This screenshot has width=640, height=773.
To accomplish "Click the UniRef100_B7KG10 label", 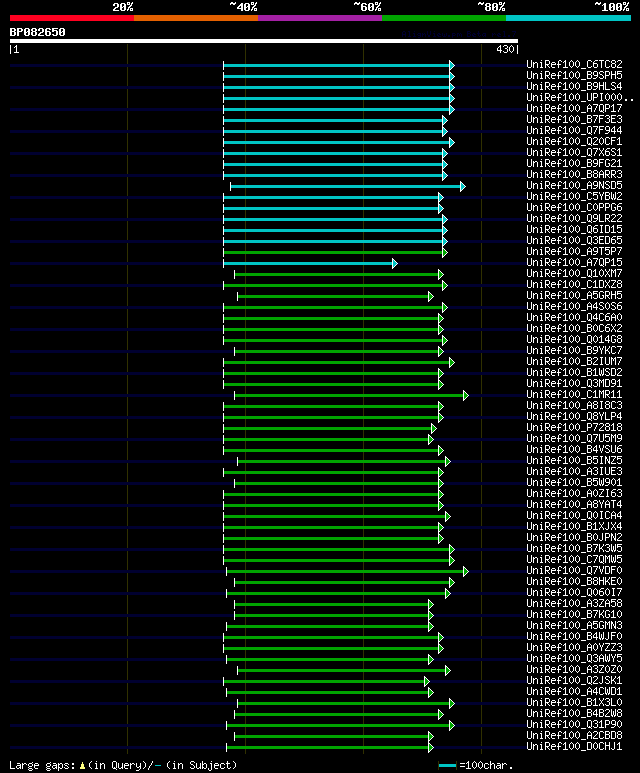I will (574, 615).
